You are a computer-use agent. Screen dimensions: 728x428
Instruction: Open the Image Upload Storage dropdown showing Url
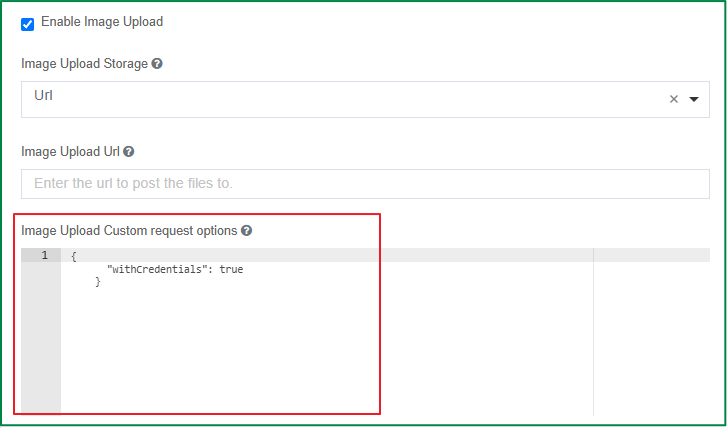pyautogui.click(x=365, y=99)
